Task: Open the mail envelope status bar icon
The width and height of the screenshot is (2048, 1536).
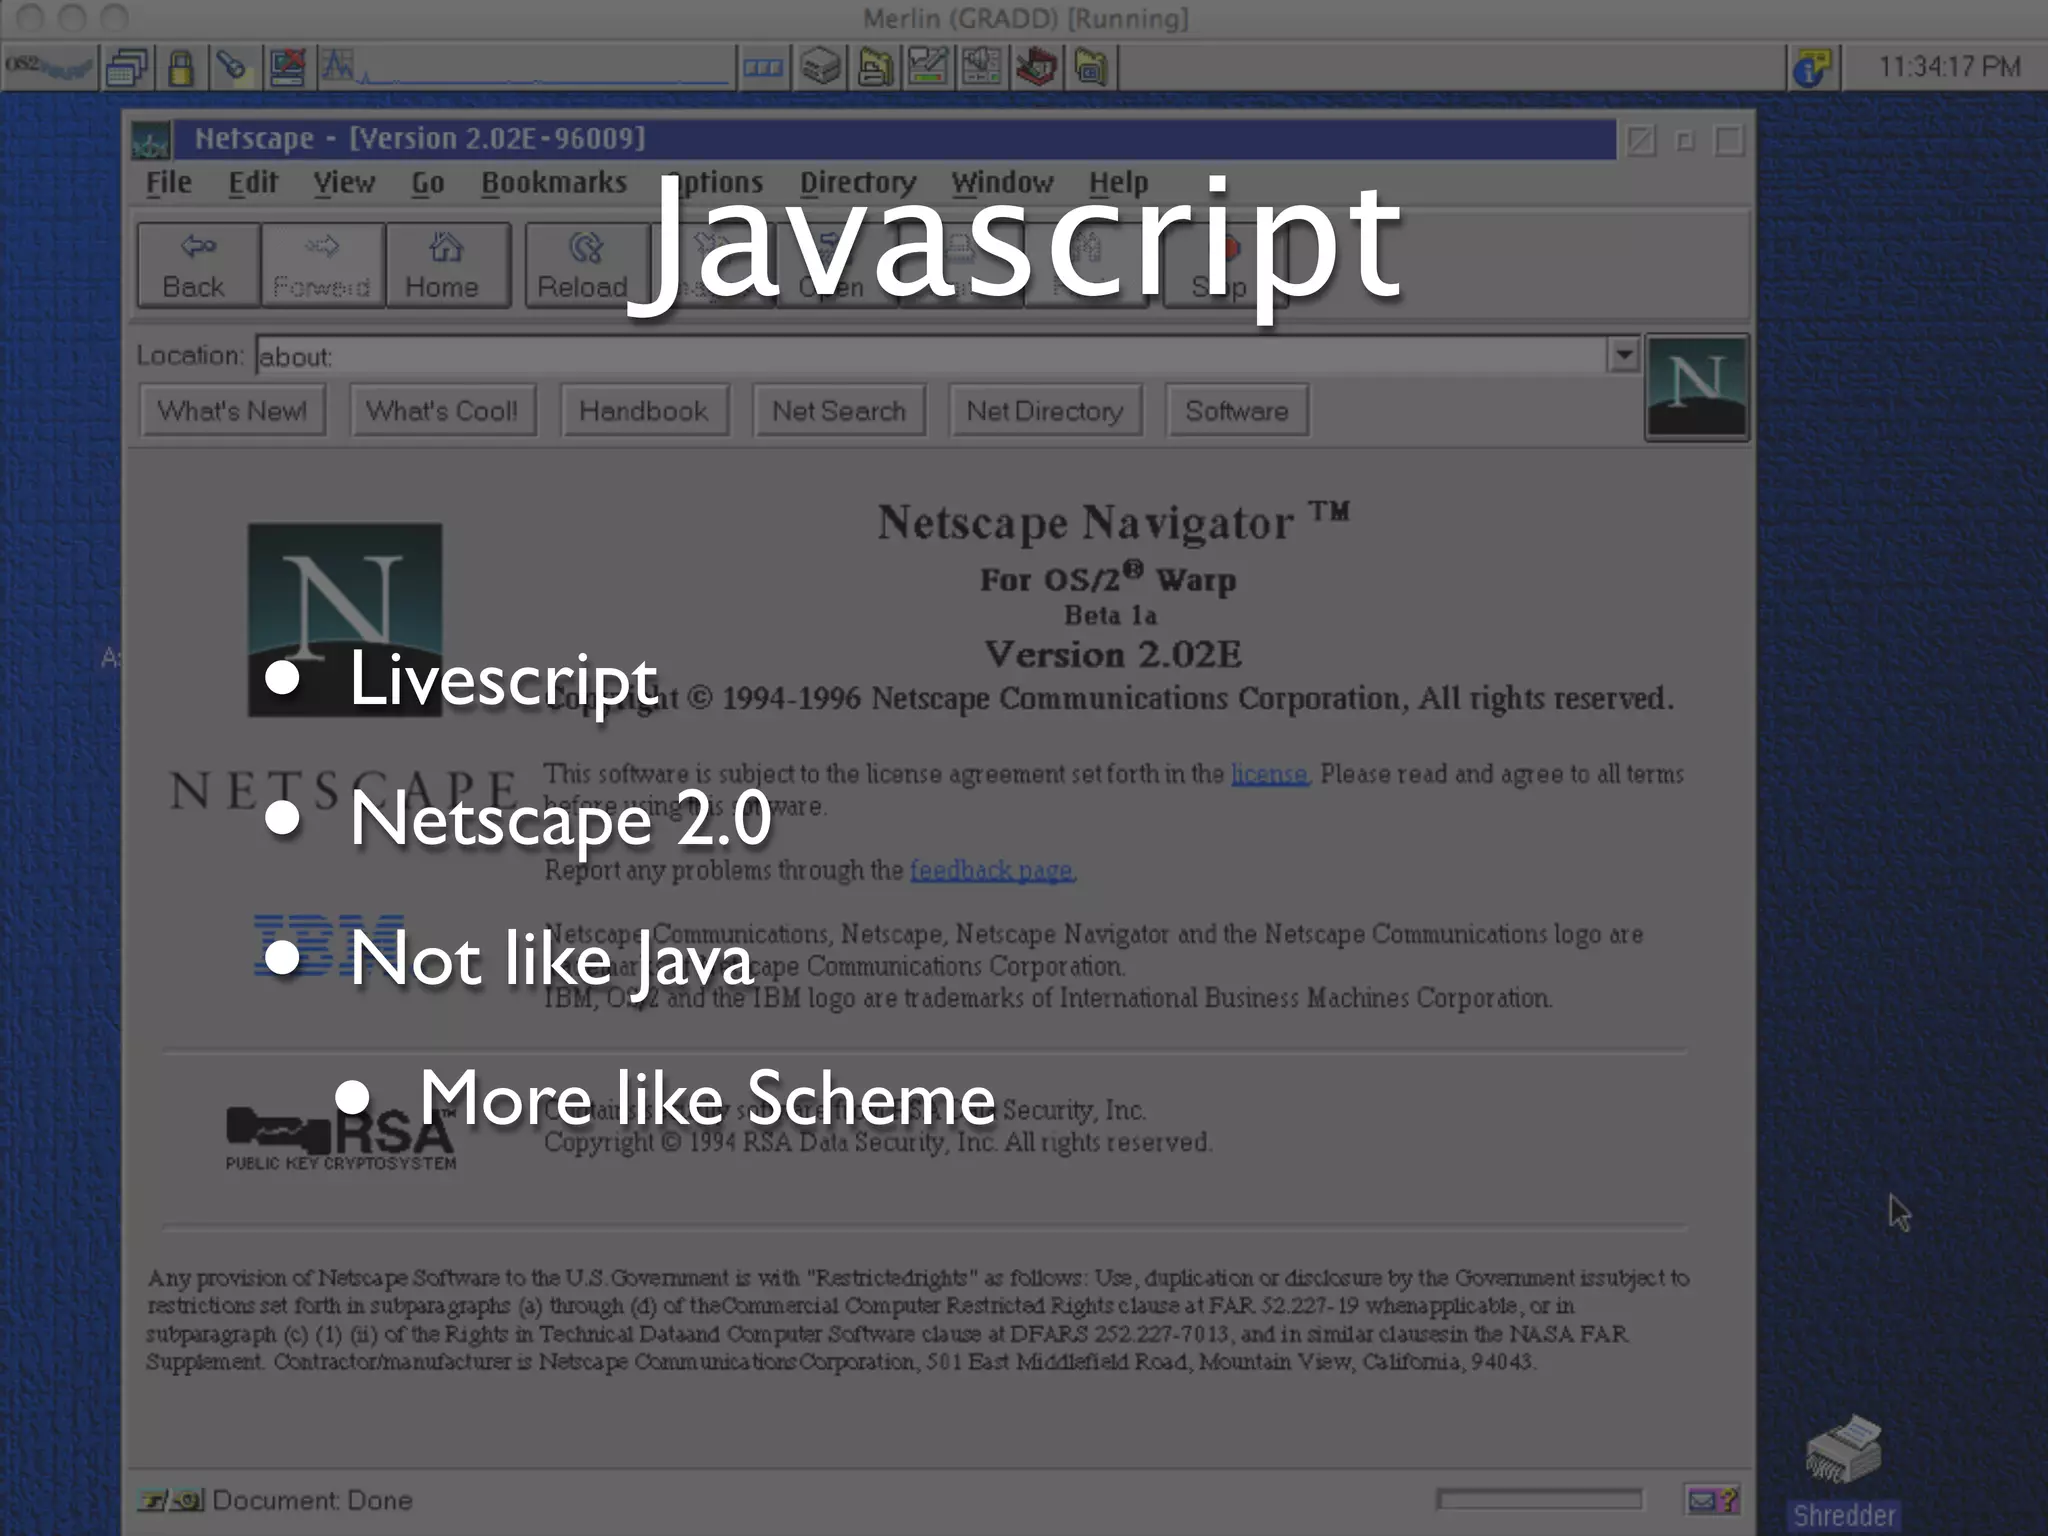Action: tap(1713, 1499)
